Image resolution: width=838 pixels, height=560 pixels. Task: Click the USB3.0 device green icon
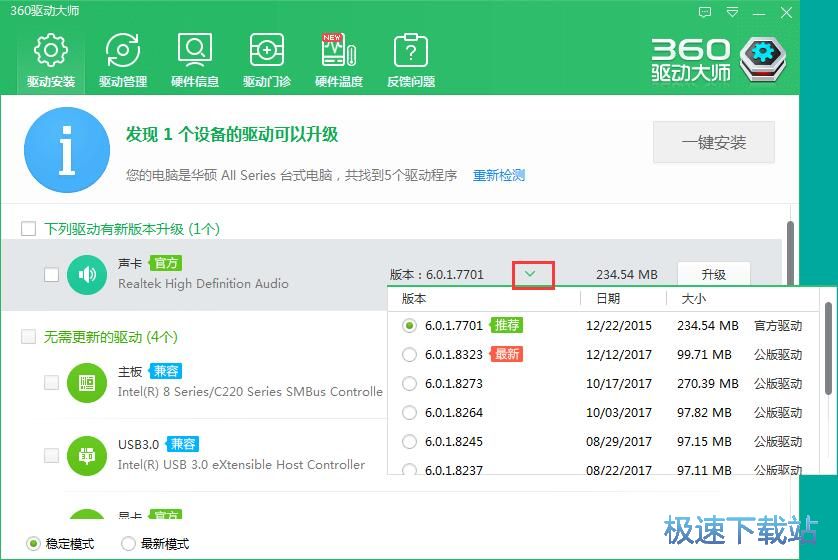(x=87, y=456)
